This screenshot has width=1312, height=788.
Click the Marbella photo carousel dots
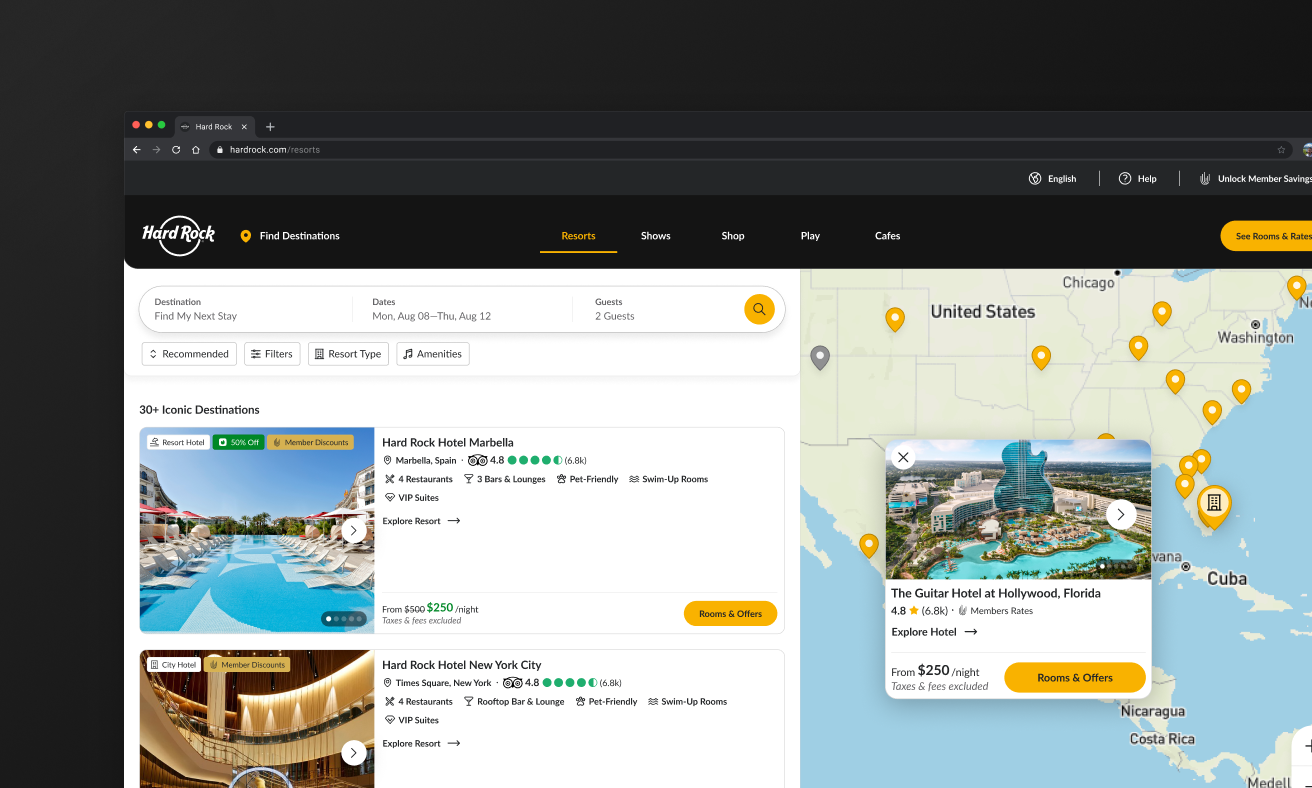343,619
